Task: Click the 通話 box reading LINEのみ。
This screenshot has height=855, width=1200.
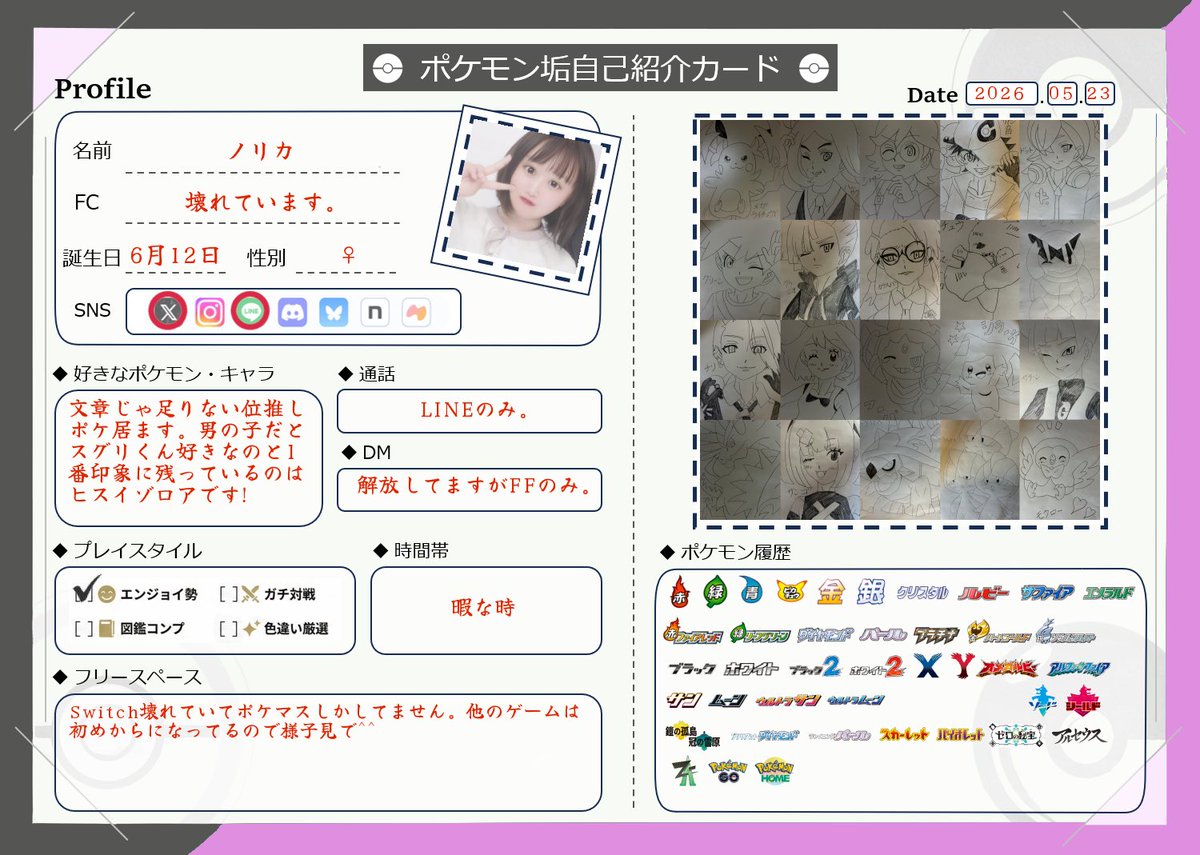Action: (x=469, y=411)
